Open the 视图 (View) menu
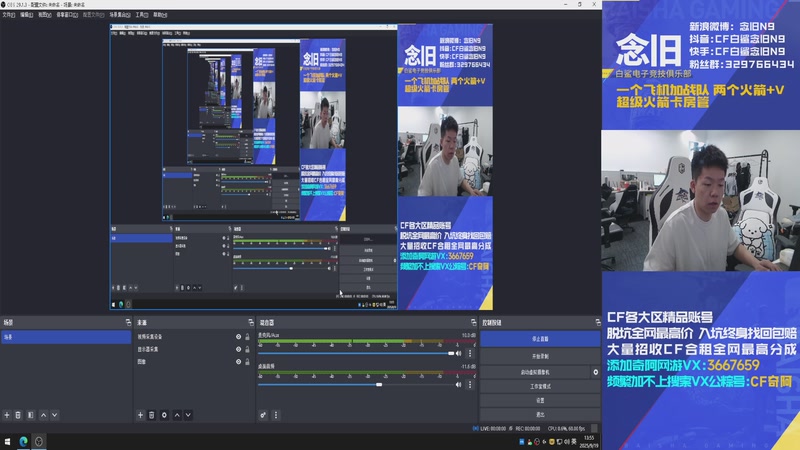Viewport: 800px width, 450px height. pyautogui.click(x=45, y=15)
